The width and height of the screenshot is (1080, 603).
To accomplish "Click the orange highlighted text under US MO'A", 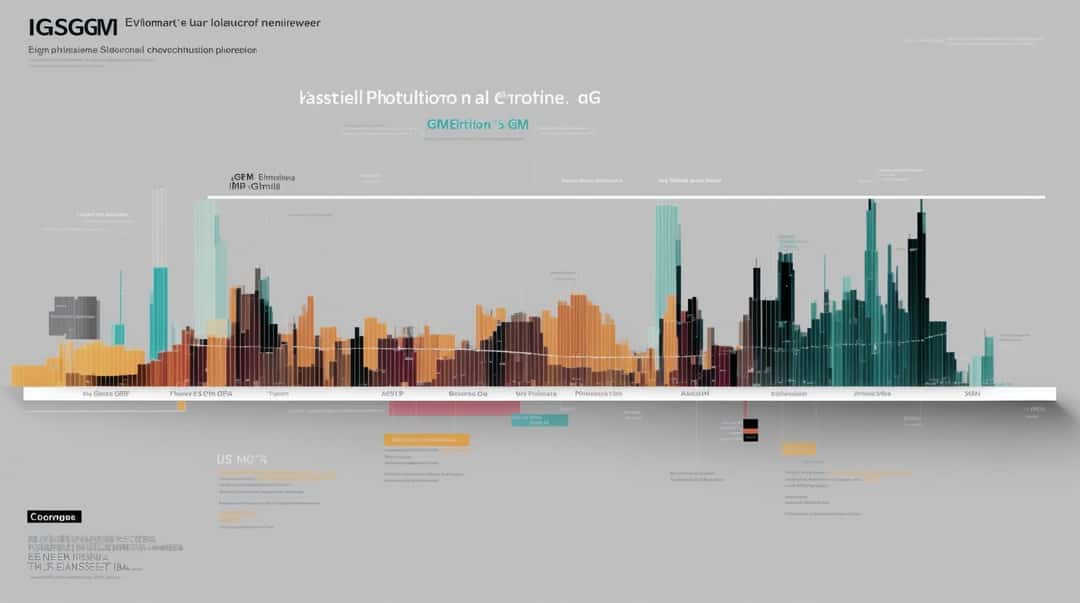I will 278,476.
